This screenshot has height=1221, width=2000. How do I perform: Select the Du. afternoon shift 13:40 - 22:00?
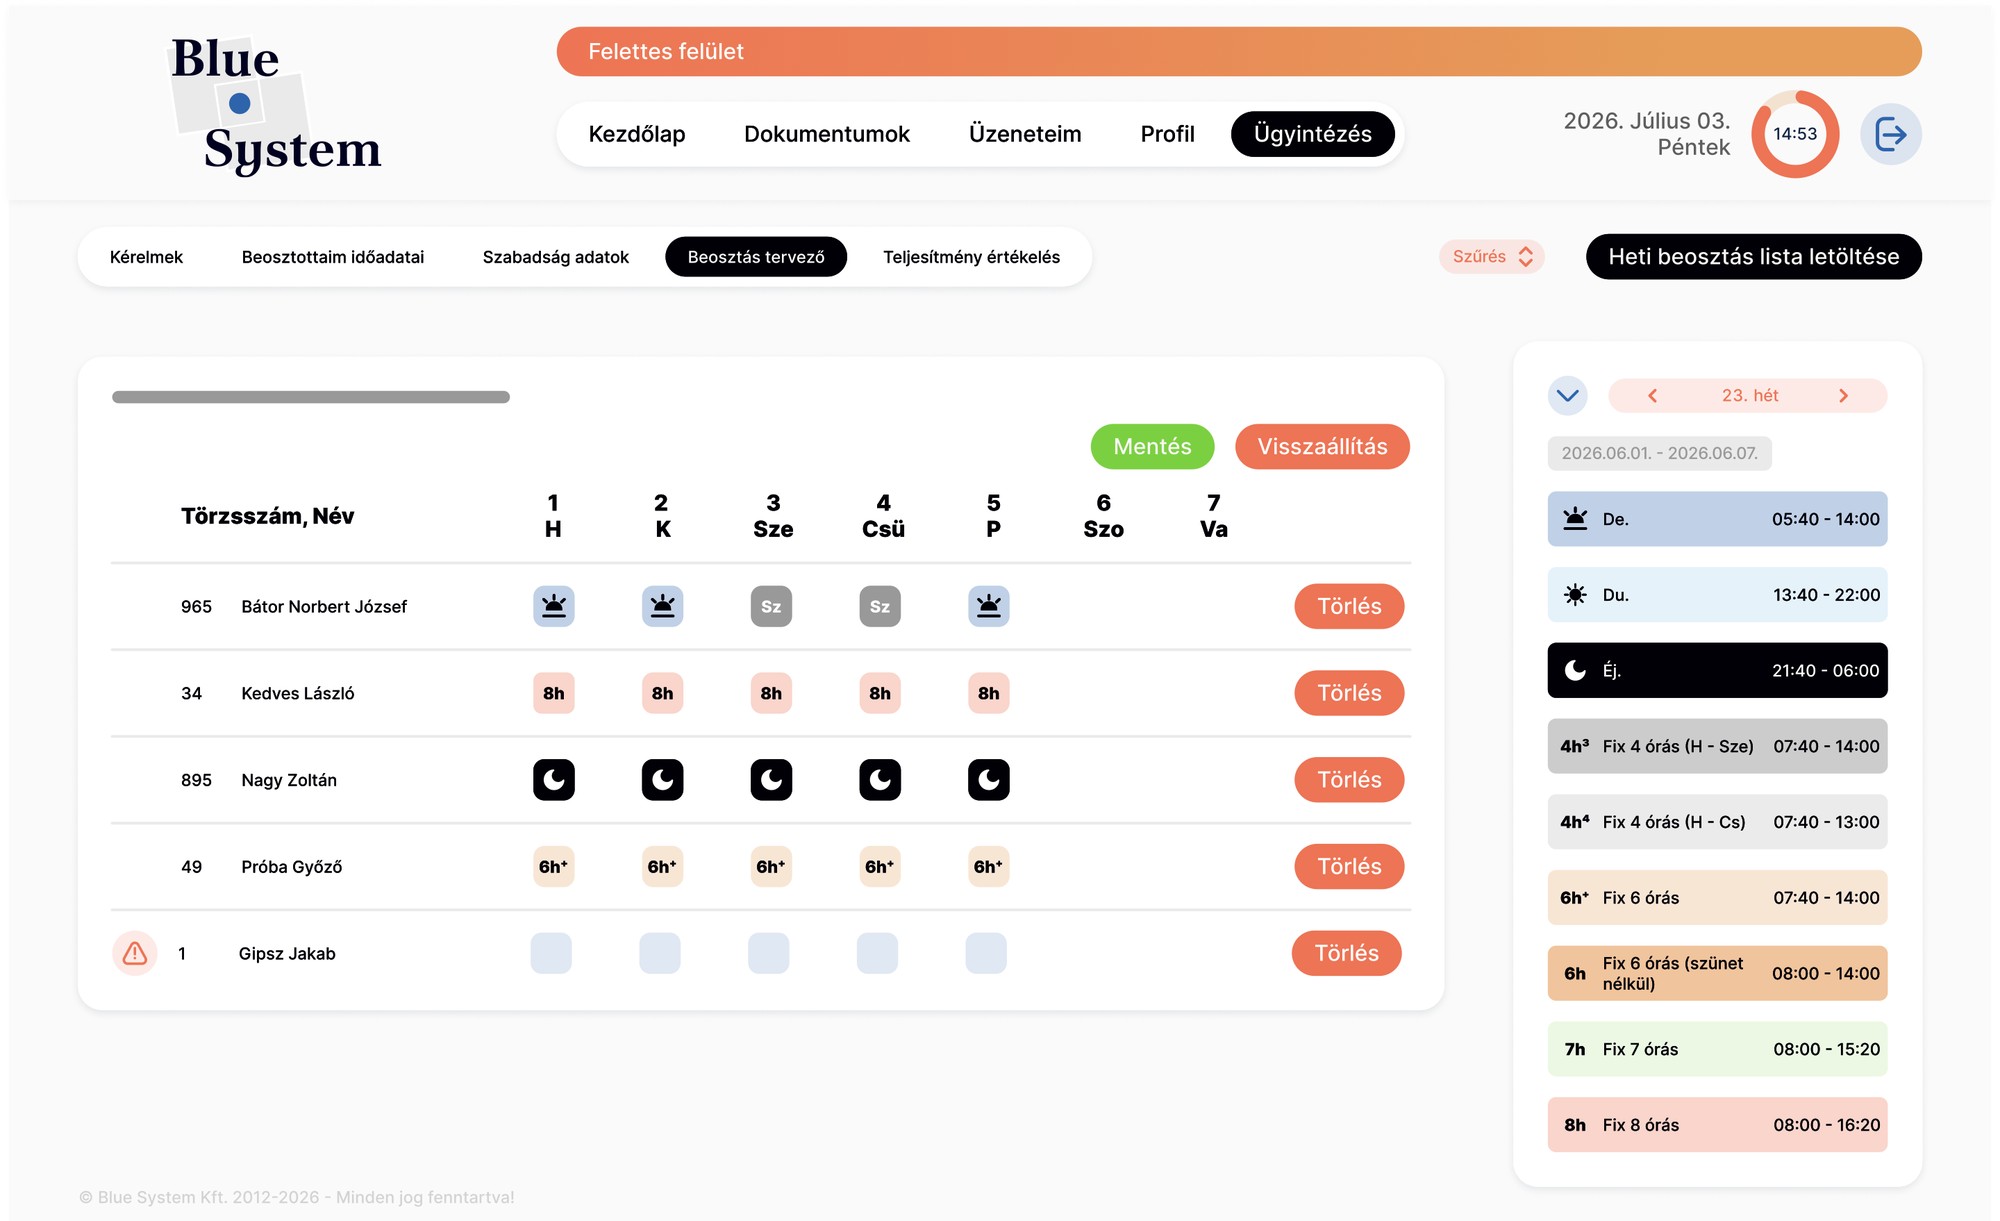tap(1717, 595)
